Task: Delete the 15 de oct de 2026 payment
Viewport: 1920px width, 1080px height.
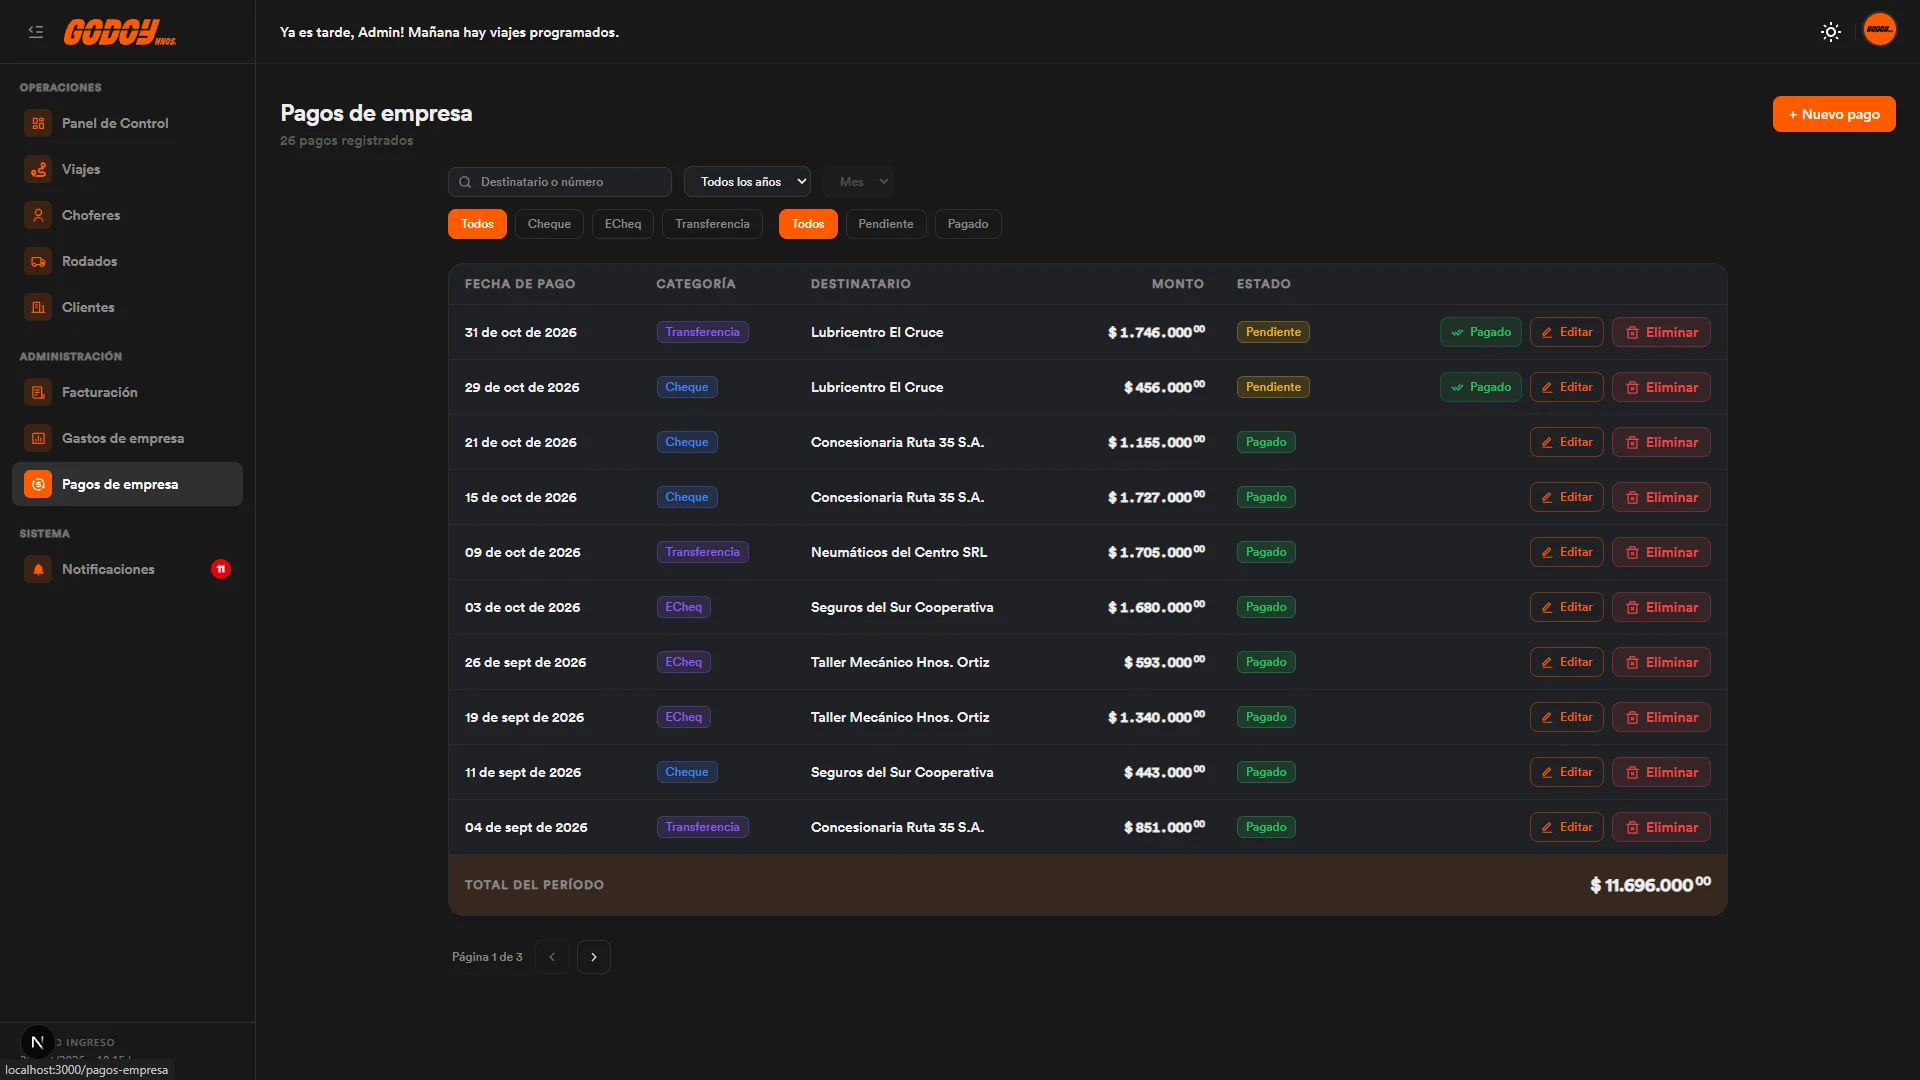Action: [1661, 497]
